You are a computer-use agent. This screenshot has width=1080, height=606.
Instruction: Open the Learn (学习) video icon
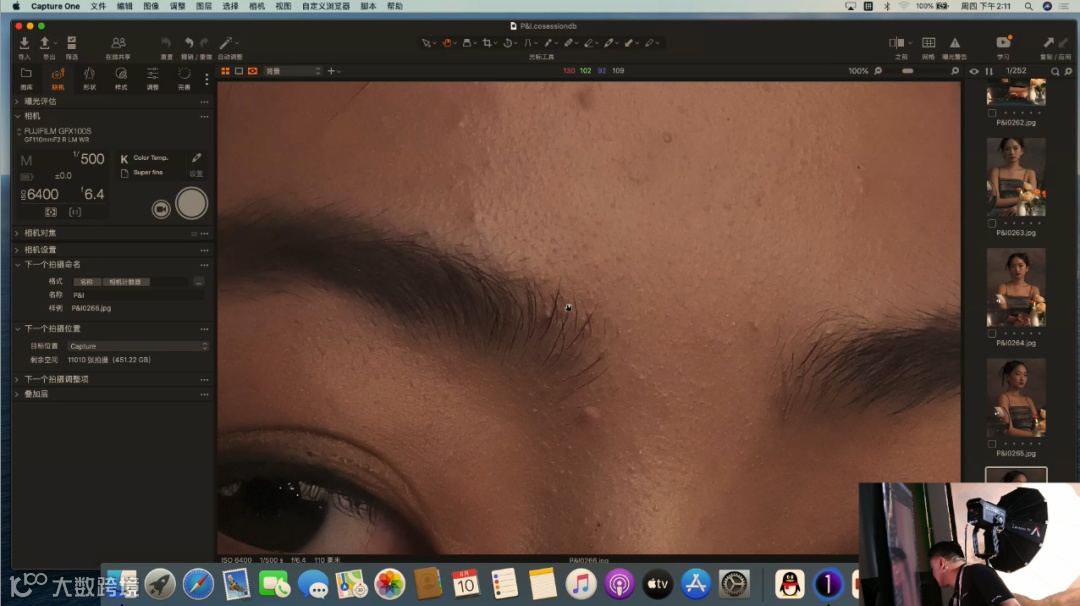point(1003,43)
